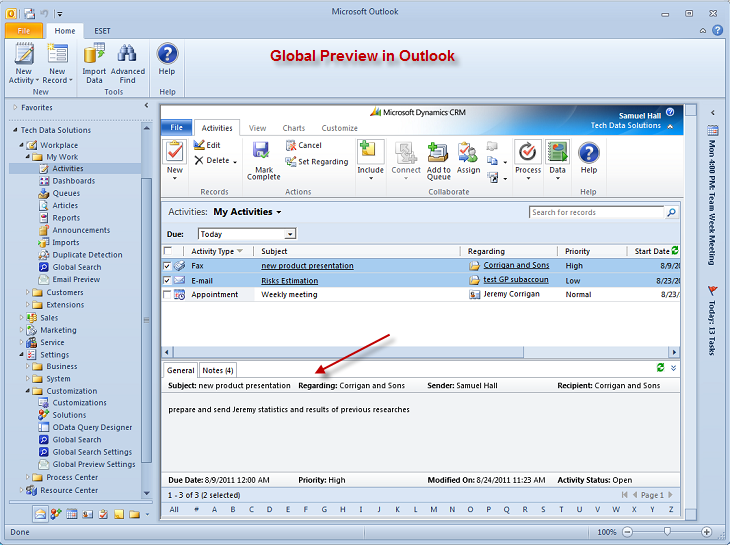Click the red task flag icon

tap(712, 291)
